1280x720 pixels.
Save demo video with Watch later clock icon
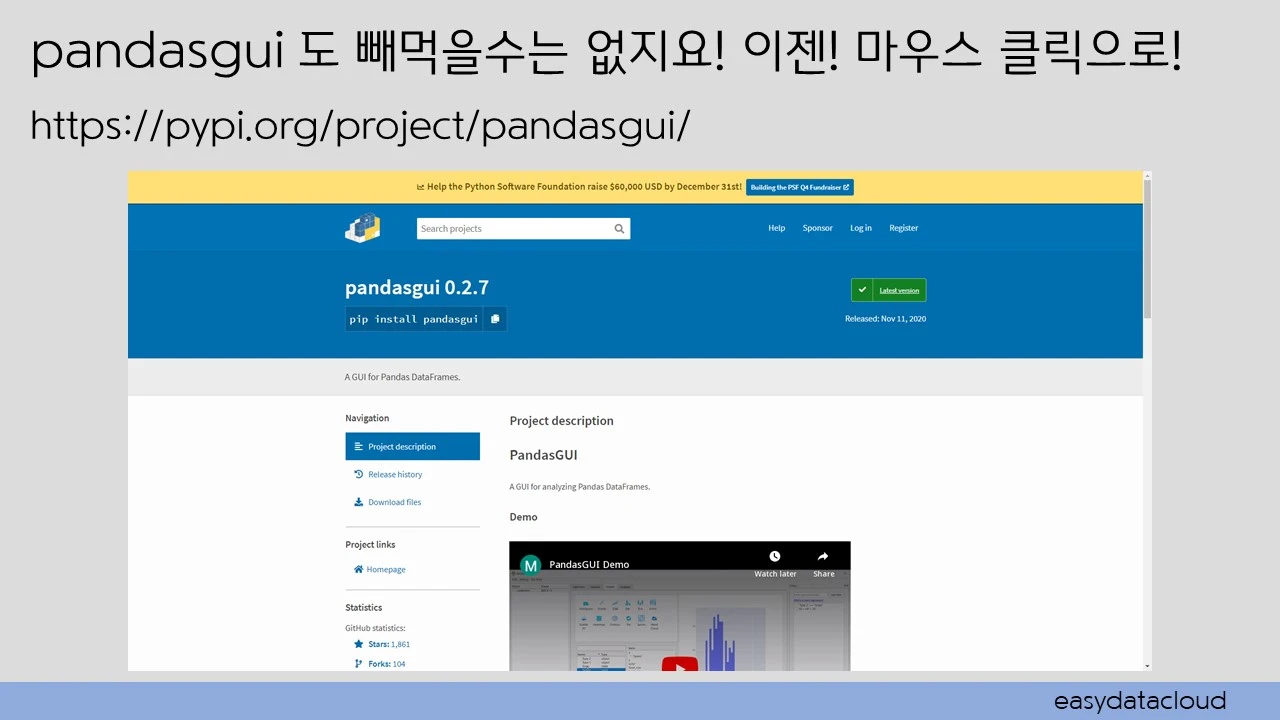[774, 556]
